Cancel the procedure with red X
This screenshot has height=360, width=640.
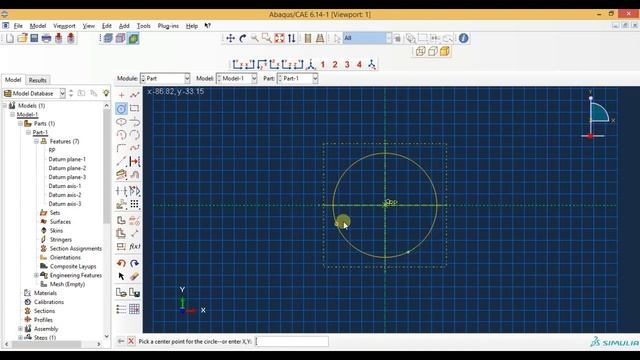click(131, 341)
